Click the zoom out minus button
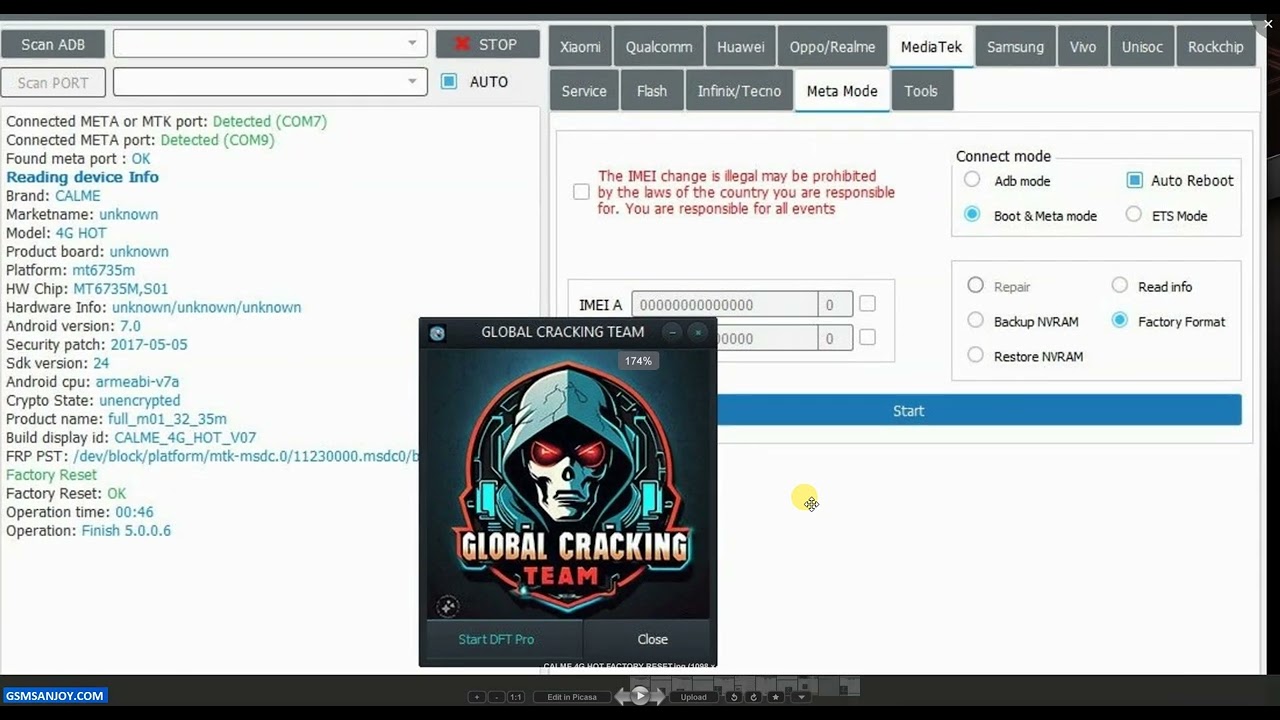This screenshot has width=1280, height=720. (x=496, y=697)
